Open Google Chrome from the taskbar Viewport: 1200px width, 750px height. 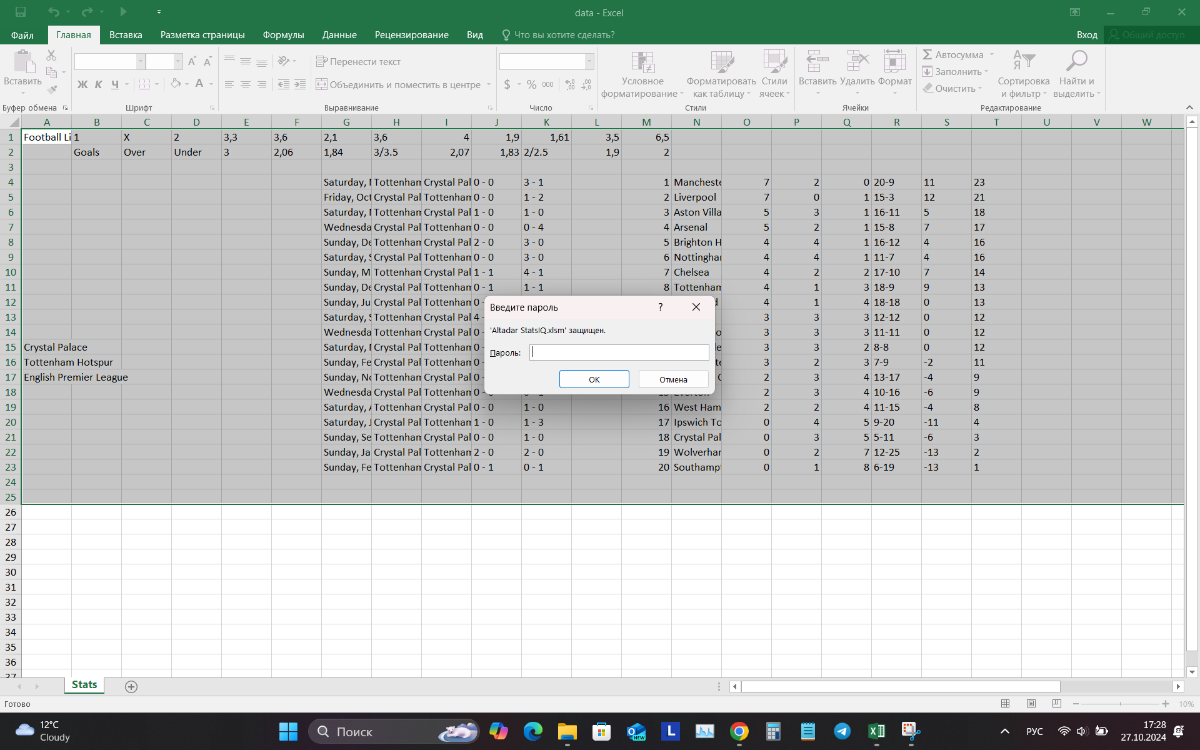coord(739,731)
